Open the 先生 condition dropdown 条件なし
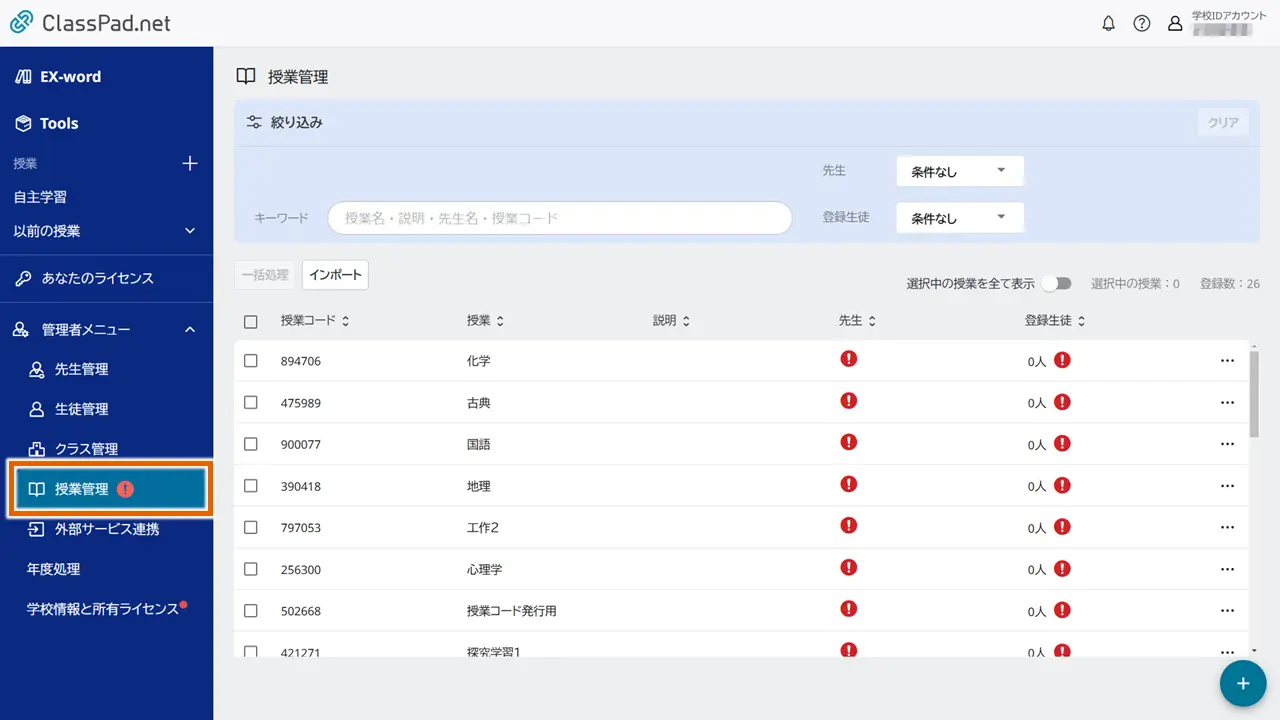This screenshot has height=720, width=1280. coord(959,170)
